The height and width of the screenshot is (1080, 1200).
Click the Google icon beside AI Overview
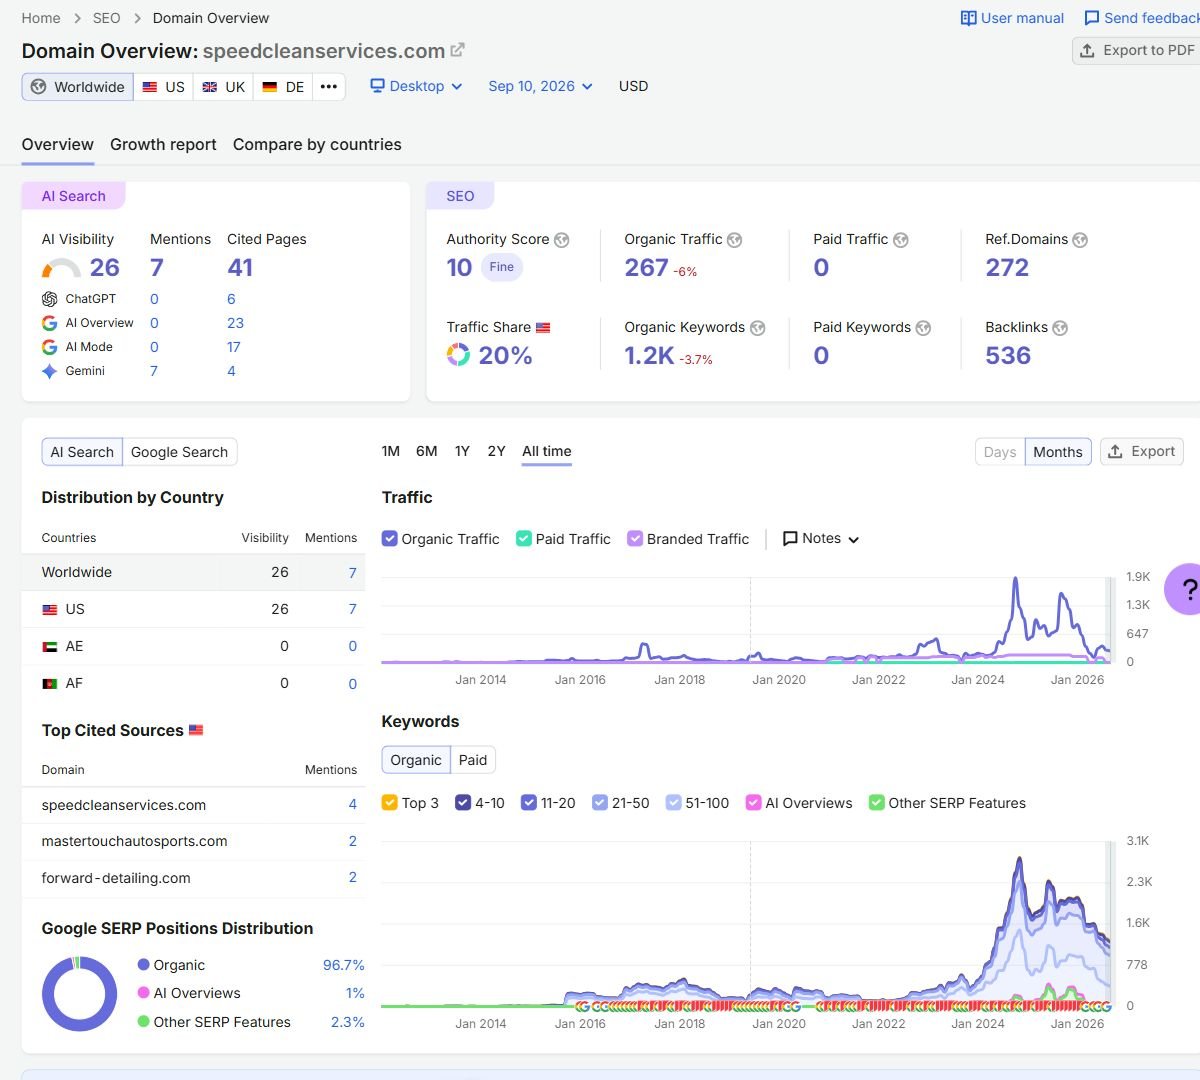point(49,323)
